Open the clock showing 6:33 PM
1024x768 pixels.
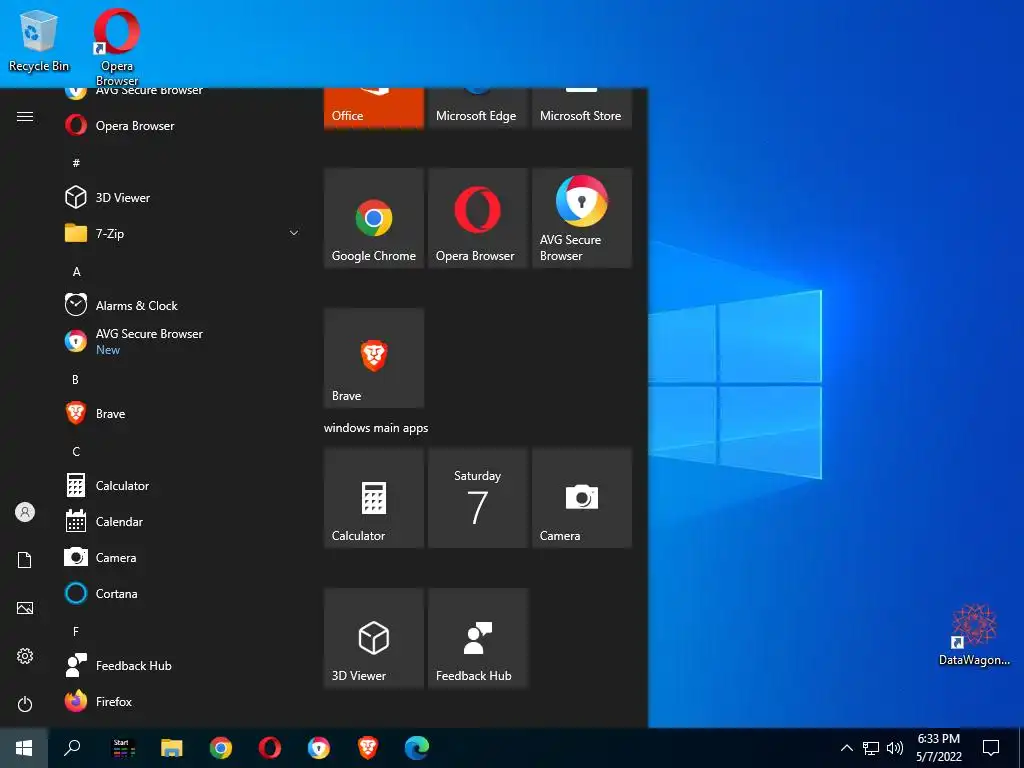coord(938,748)
